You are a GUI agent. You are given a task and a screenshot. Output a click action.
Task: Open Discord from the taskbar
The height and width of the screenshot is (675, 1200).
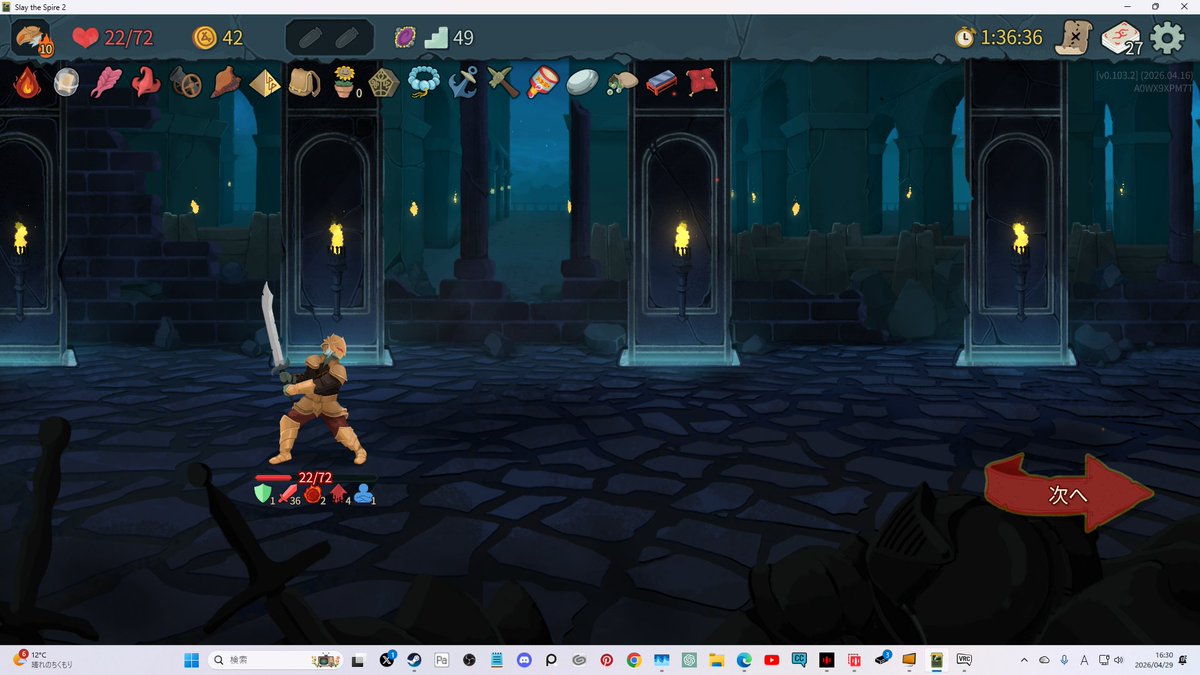point(524,660)
